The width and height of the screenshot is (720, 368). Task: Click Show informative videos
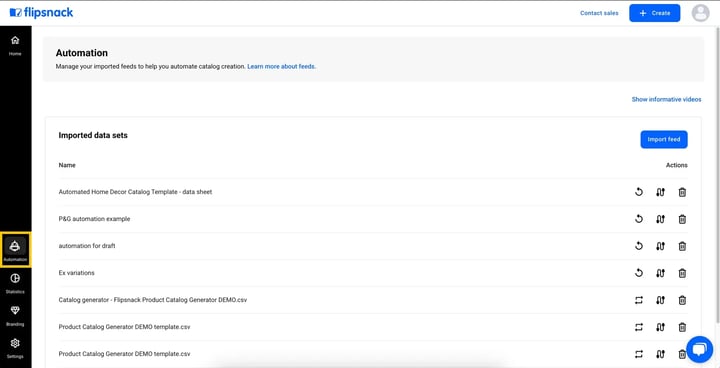click(666, 99)
